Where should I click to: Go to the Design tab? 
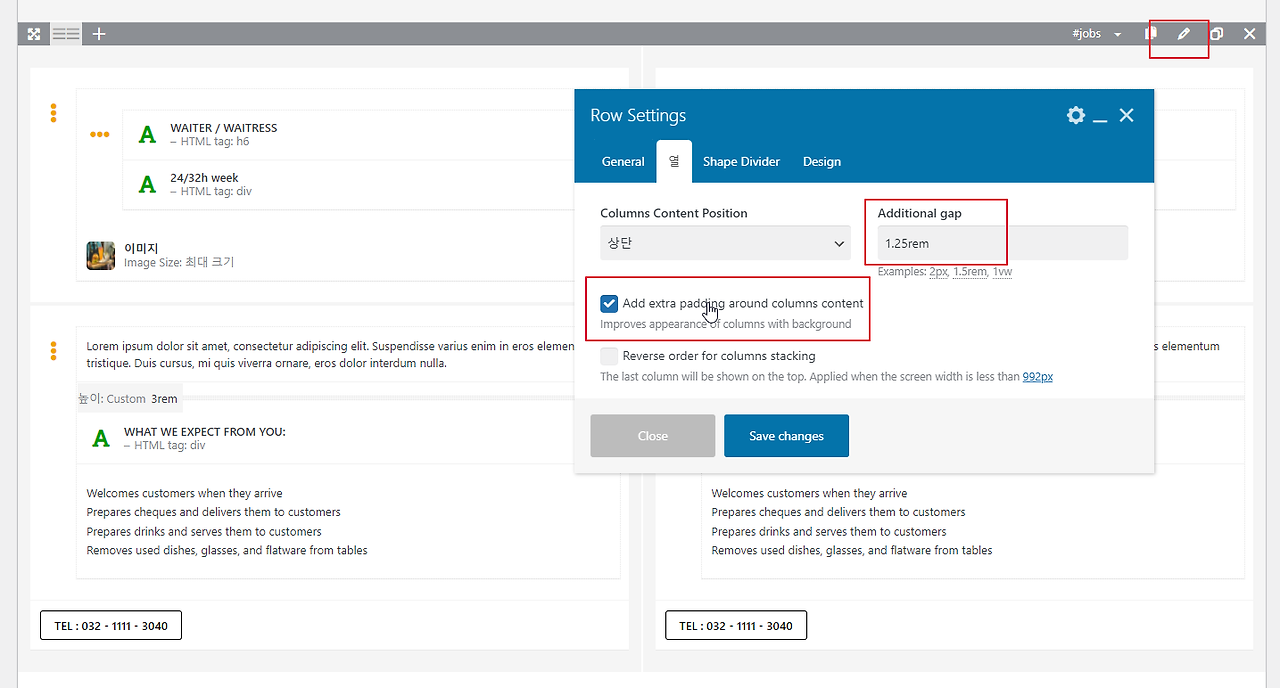tap(822, 162)
